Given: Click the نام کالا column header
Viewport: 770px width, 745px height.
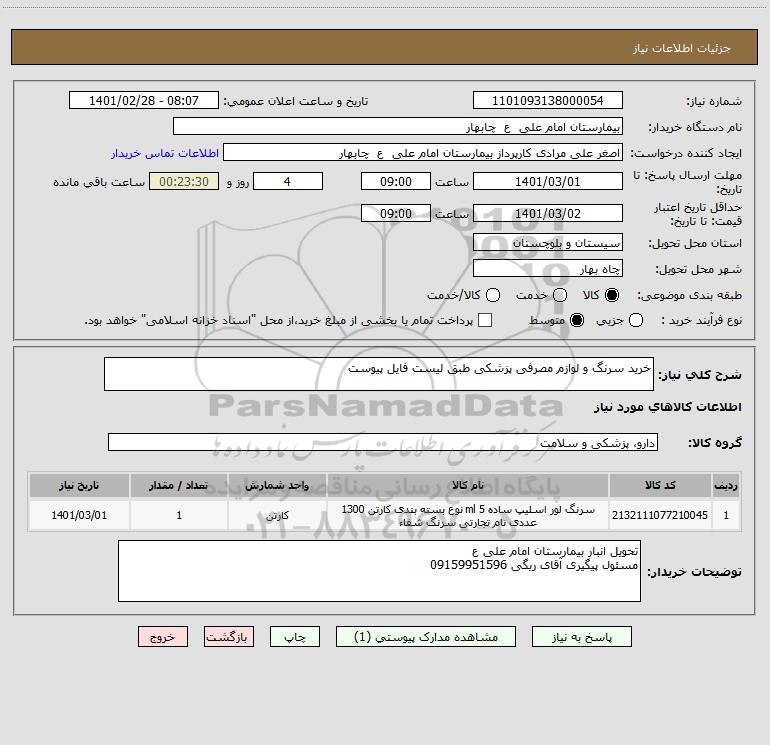Looking at the screenshot, I should (468, 486).
